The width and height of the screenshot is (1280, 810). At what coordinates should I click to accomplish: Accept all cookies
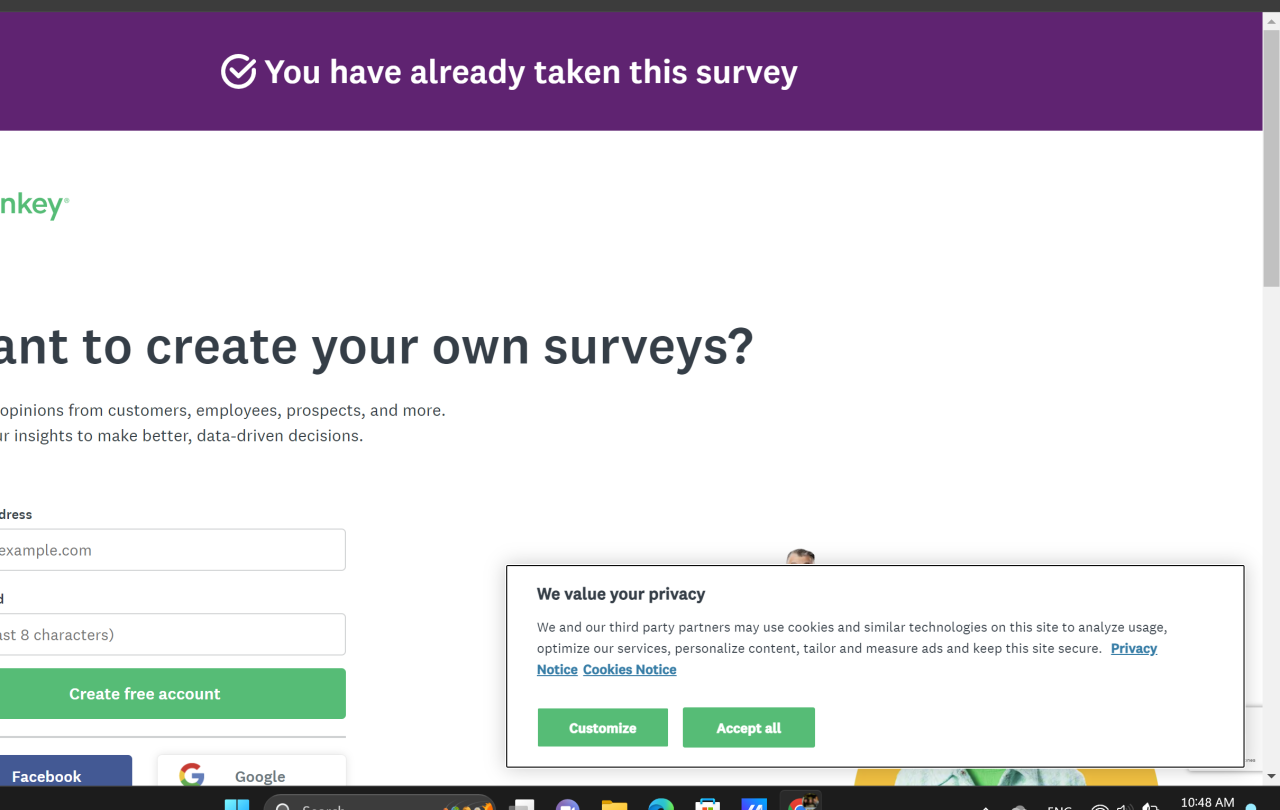click(x=748, y=728)
